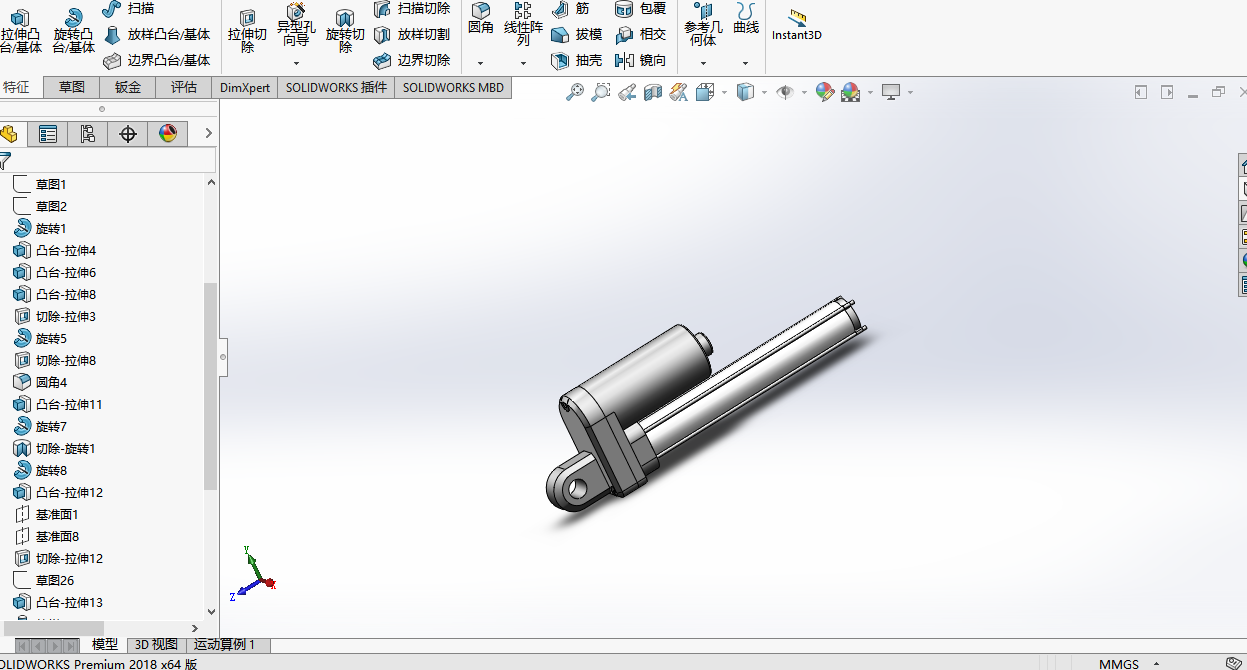The height and width of the screenshot is (670, 1247).
Task: Choose the 包覆 wrap tool
Action: click(640, 8)
